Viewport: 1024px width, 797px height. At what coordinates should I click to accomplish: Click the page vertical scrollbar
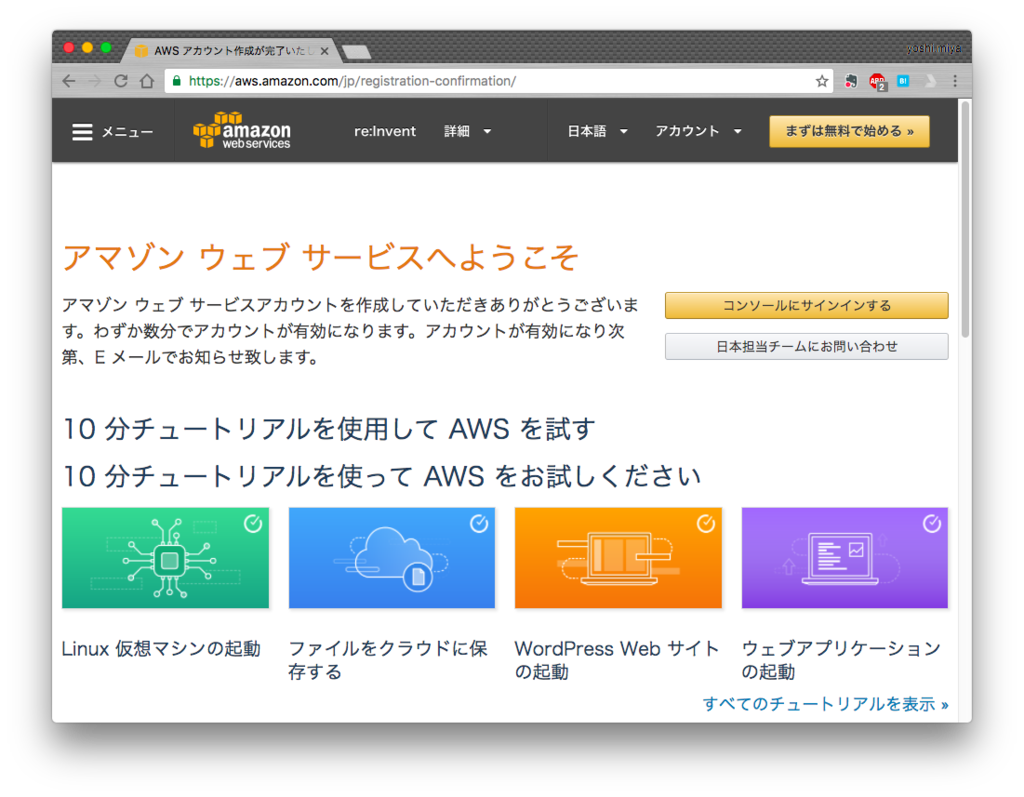[965, 219]
